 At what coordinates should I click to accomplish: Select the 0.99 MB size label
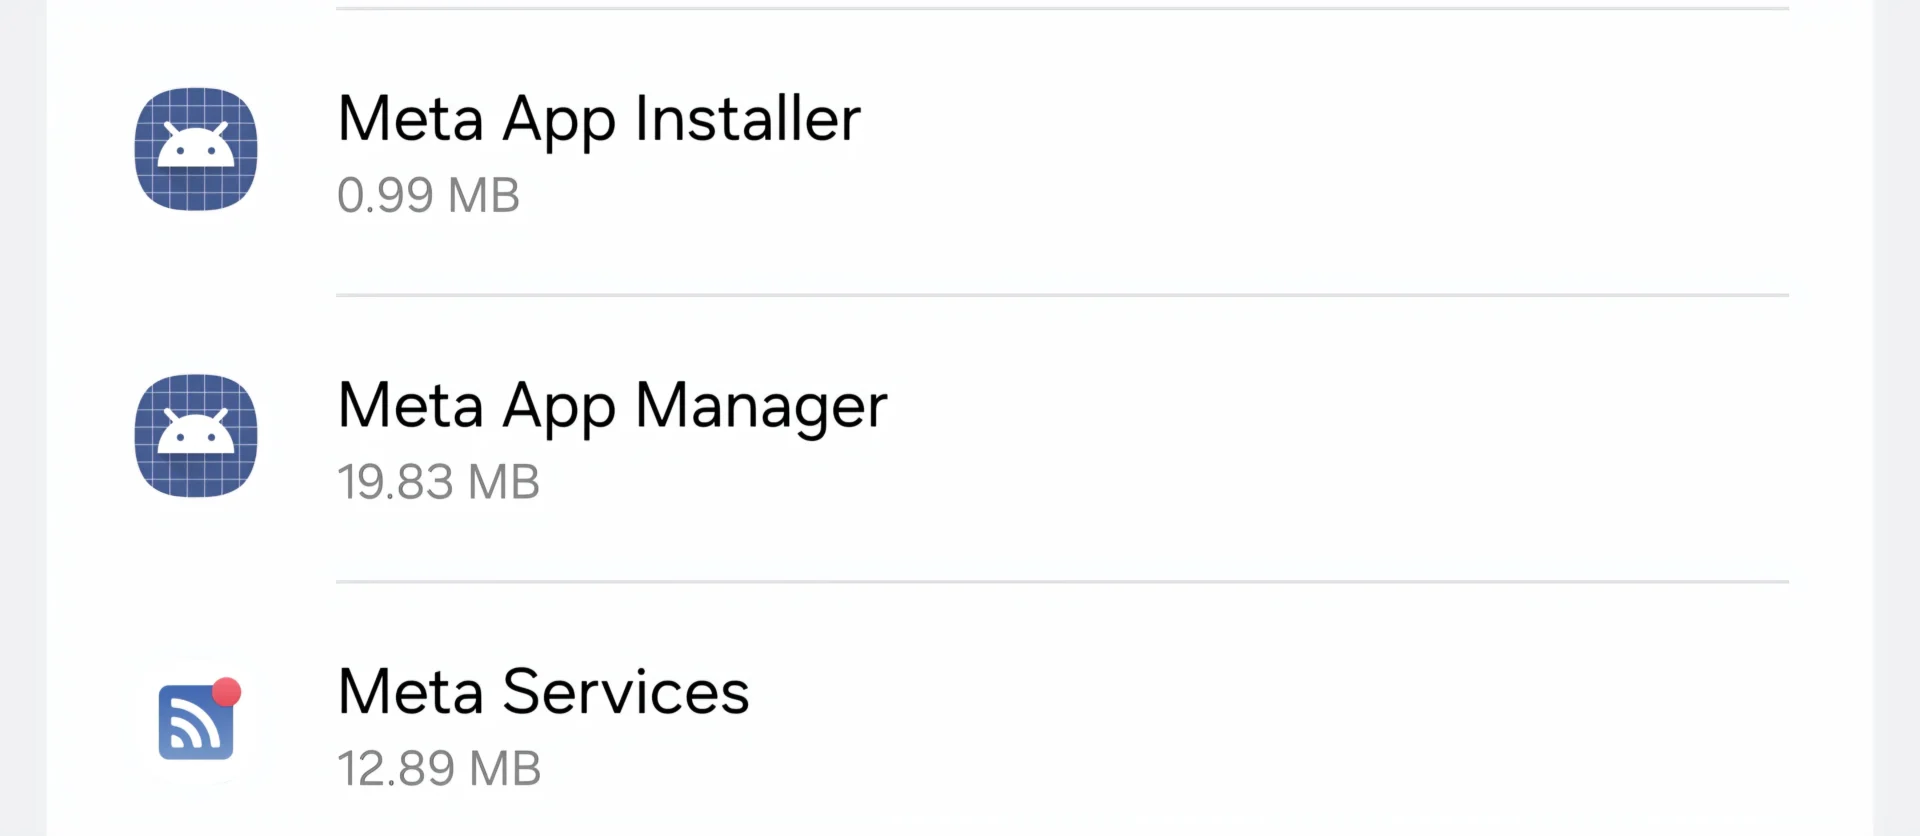428,195
